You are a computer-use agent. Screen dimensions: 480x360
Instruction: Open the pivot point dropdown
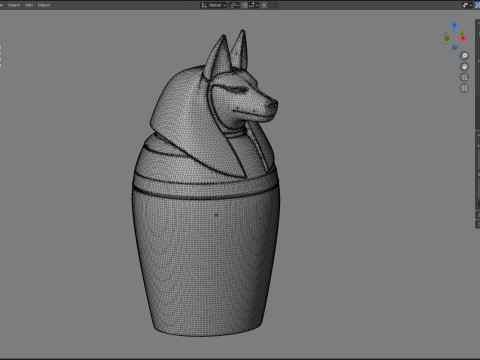[234, 5]
